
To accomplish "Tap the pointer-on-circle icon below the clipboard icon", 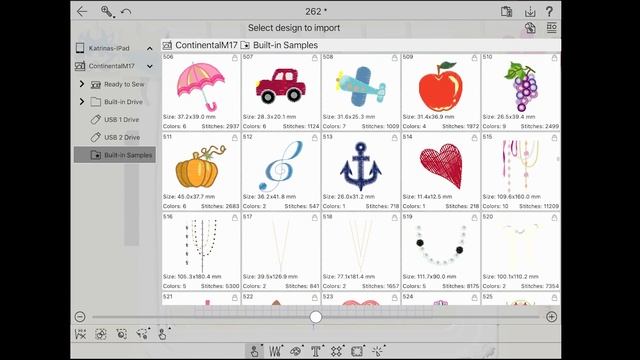I will point(530,28).
